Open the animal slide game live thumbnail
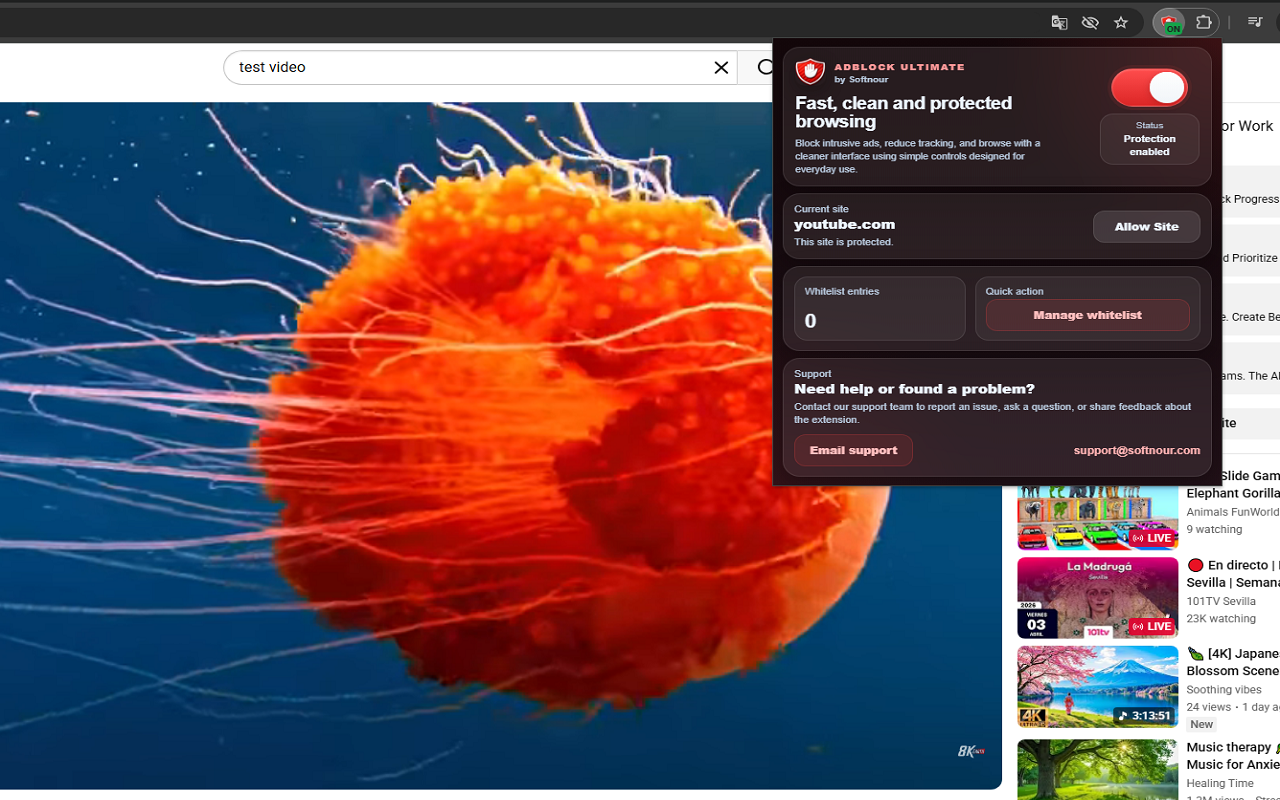Image resolution: width=1280 pixels, height=800 pixels. point(1097,517)
